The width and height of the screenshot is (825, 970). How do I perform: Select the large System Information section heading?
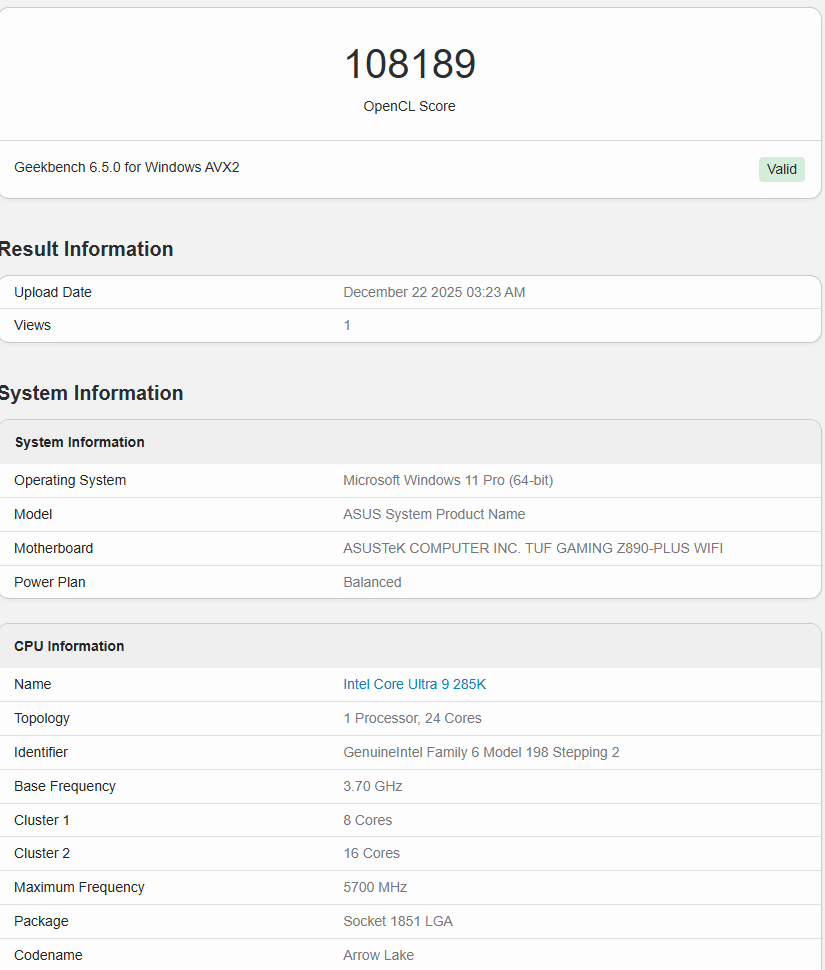tap(91, 393)
